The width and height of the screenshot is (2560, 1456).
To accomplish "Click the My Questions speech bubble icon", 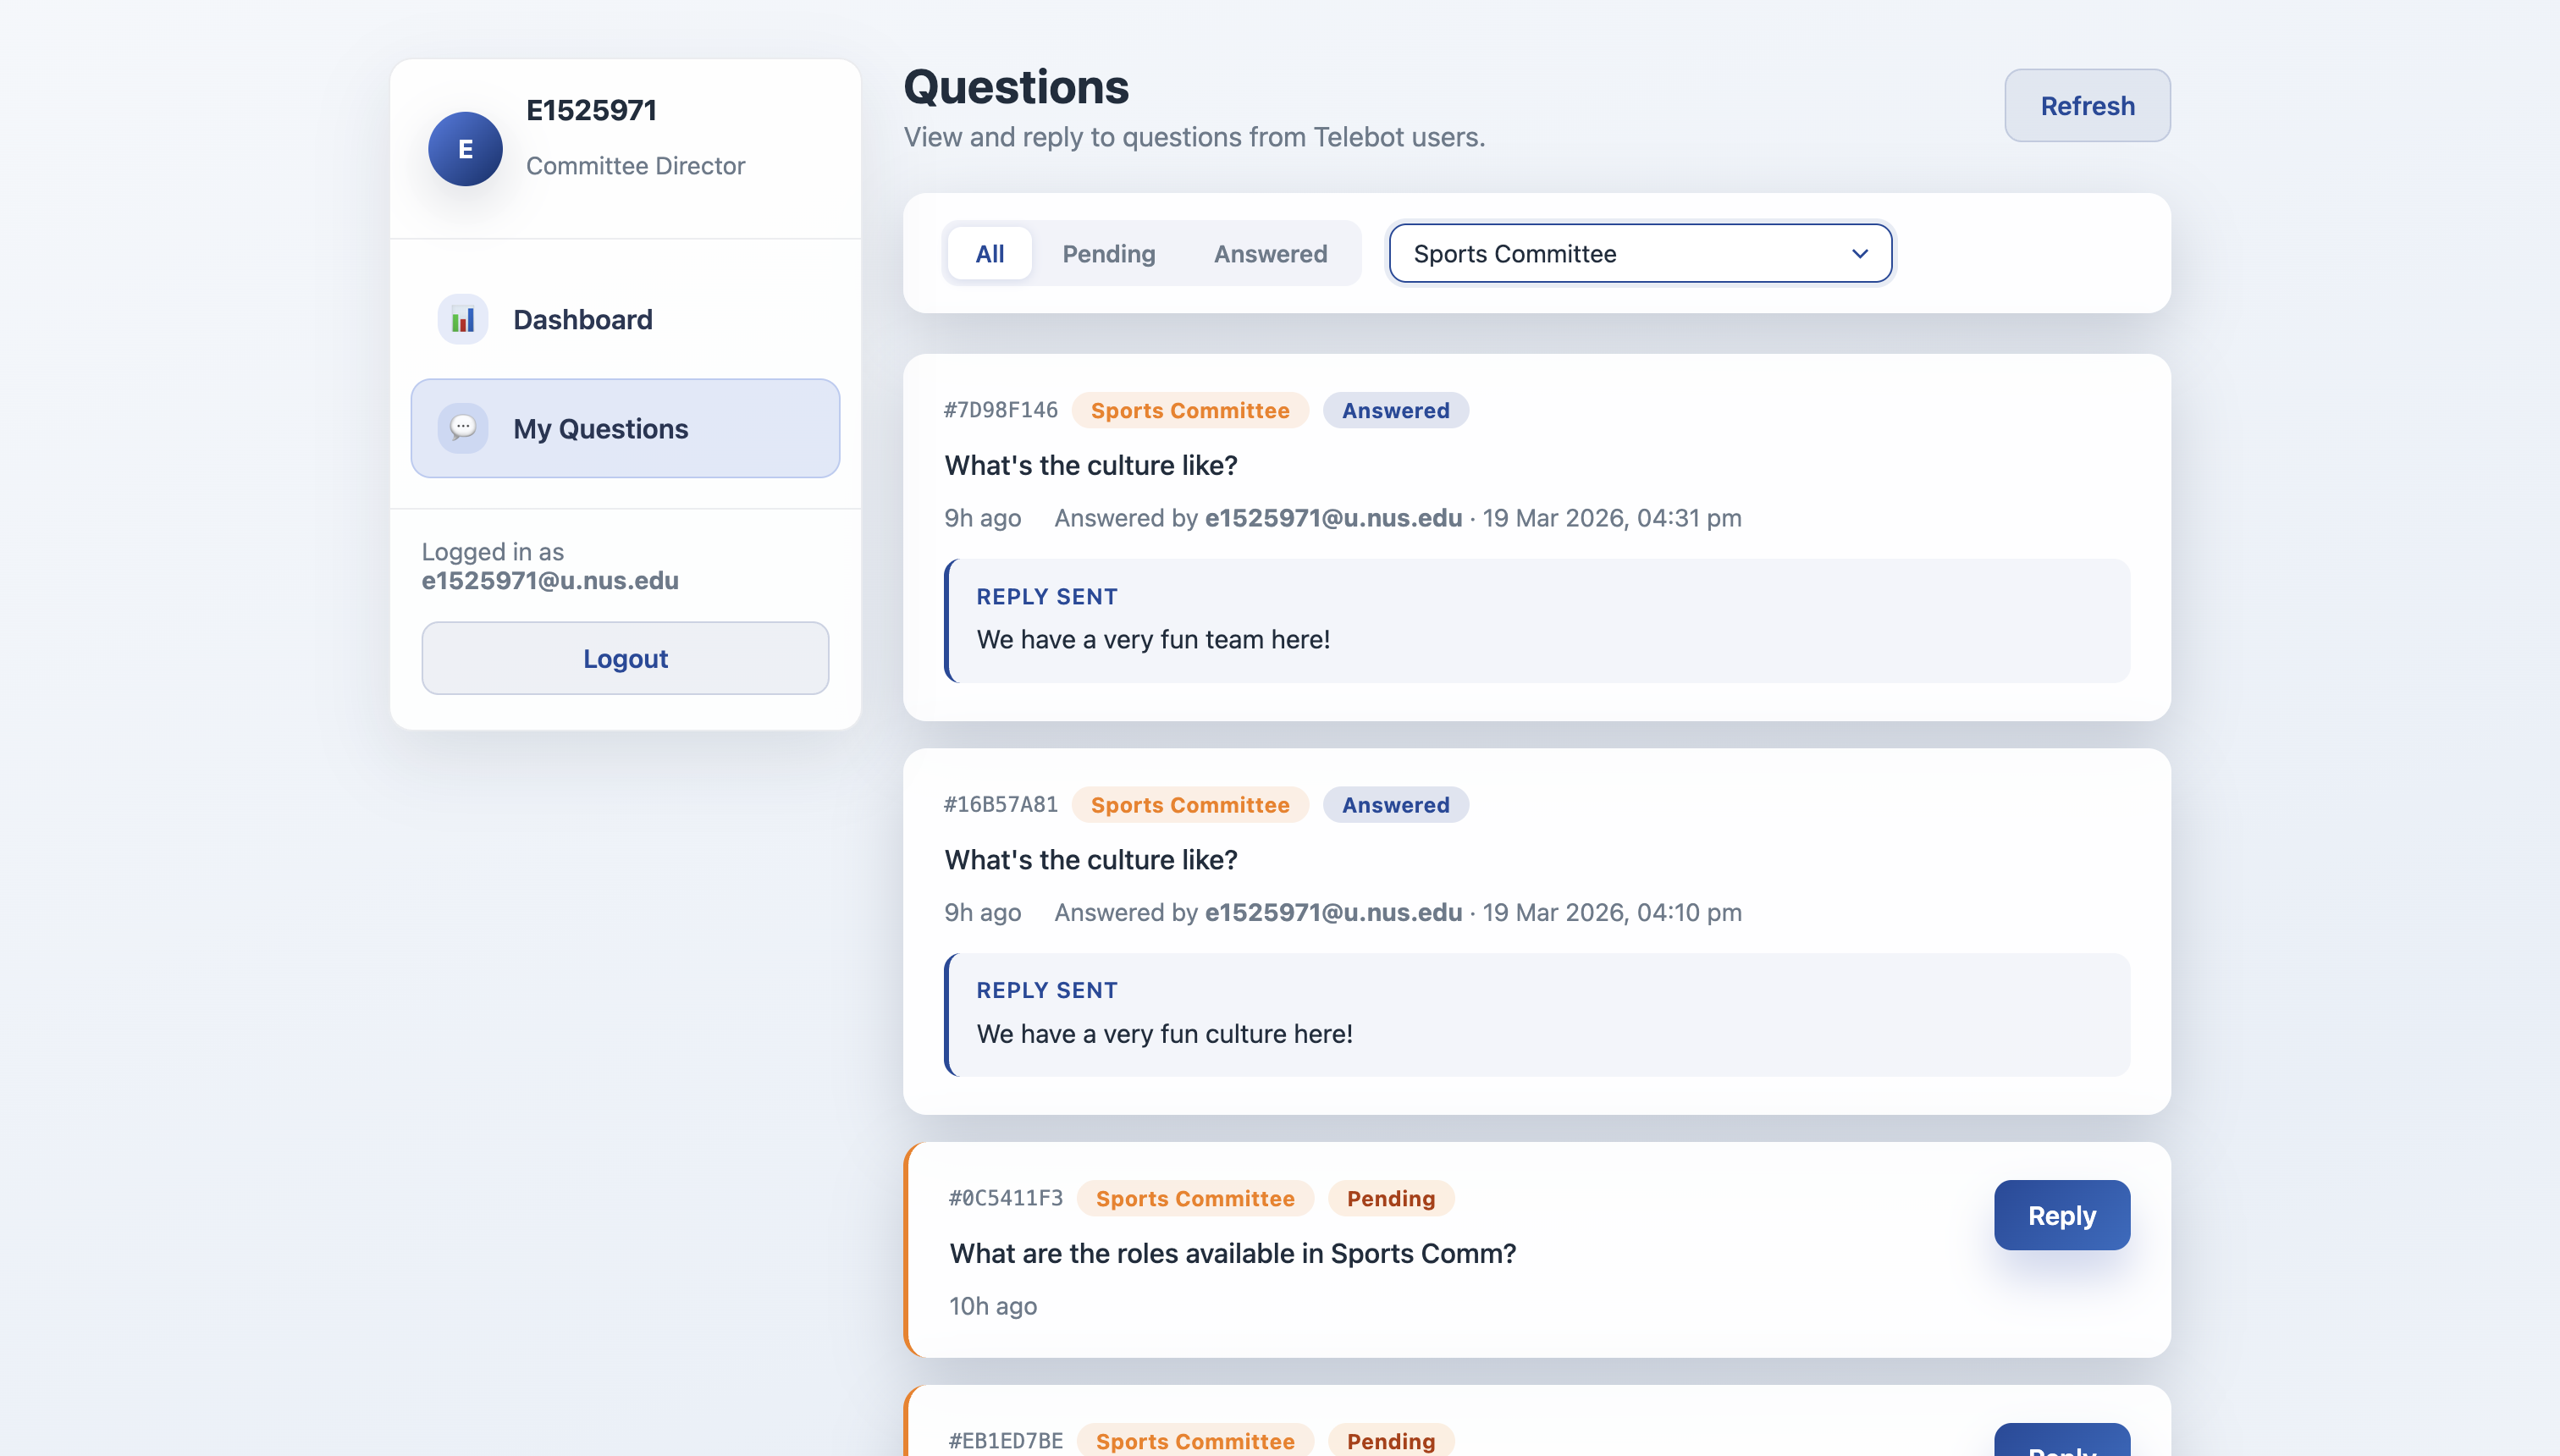I will pos(462,428).
